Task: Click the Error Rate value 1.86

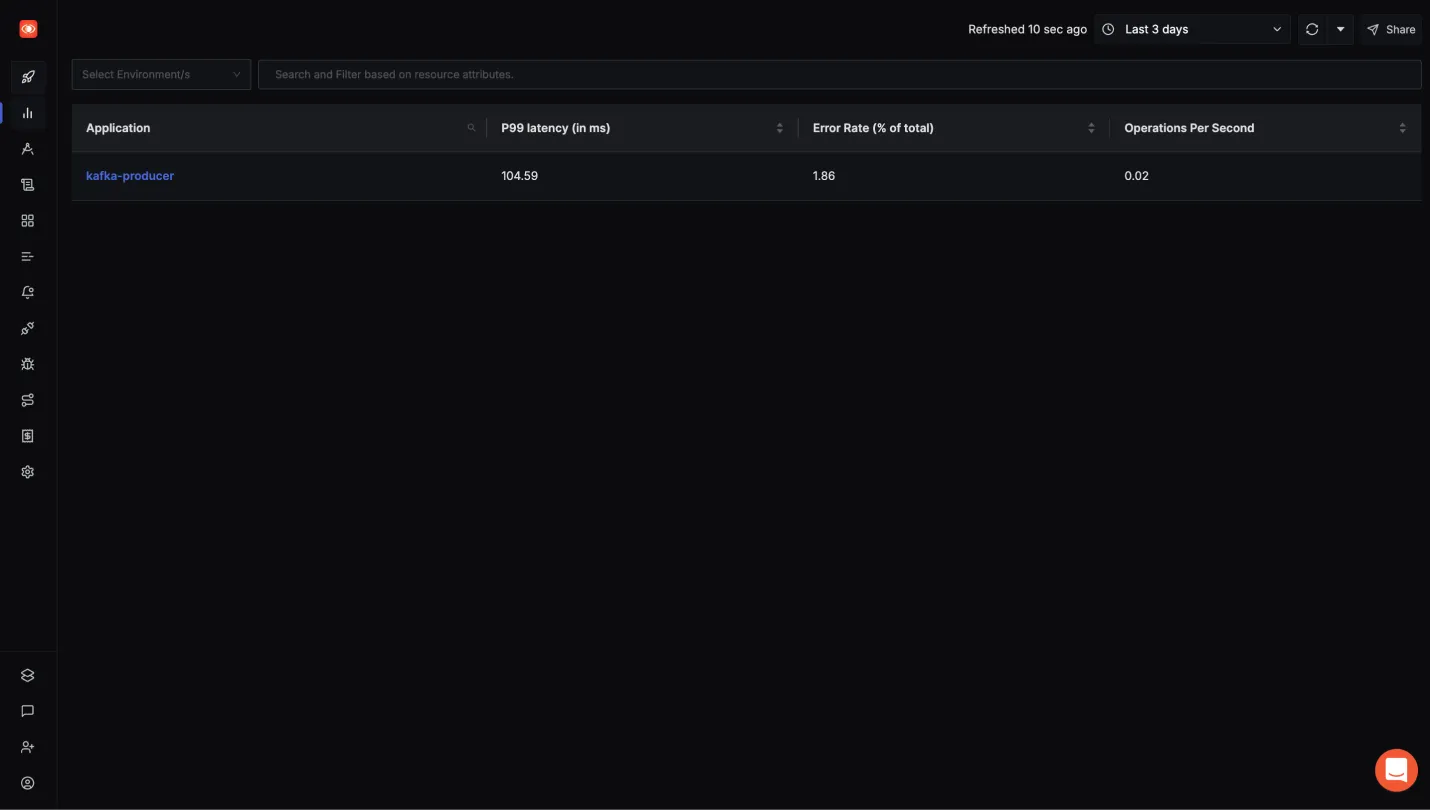Action: 824,176
